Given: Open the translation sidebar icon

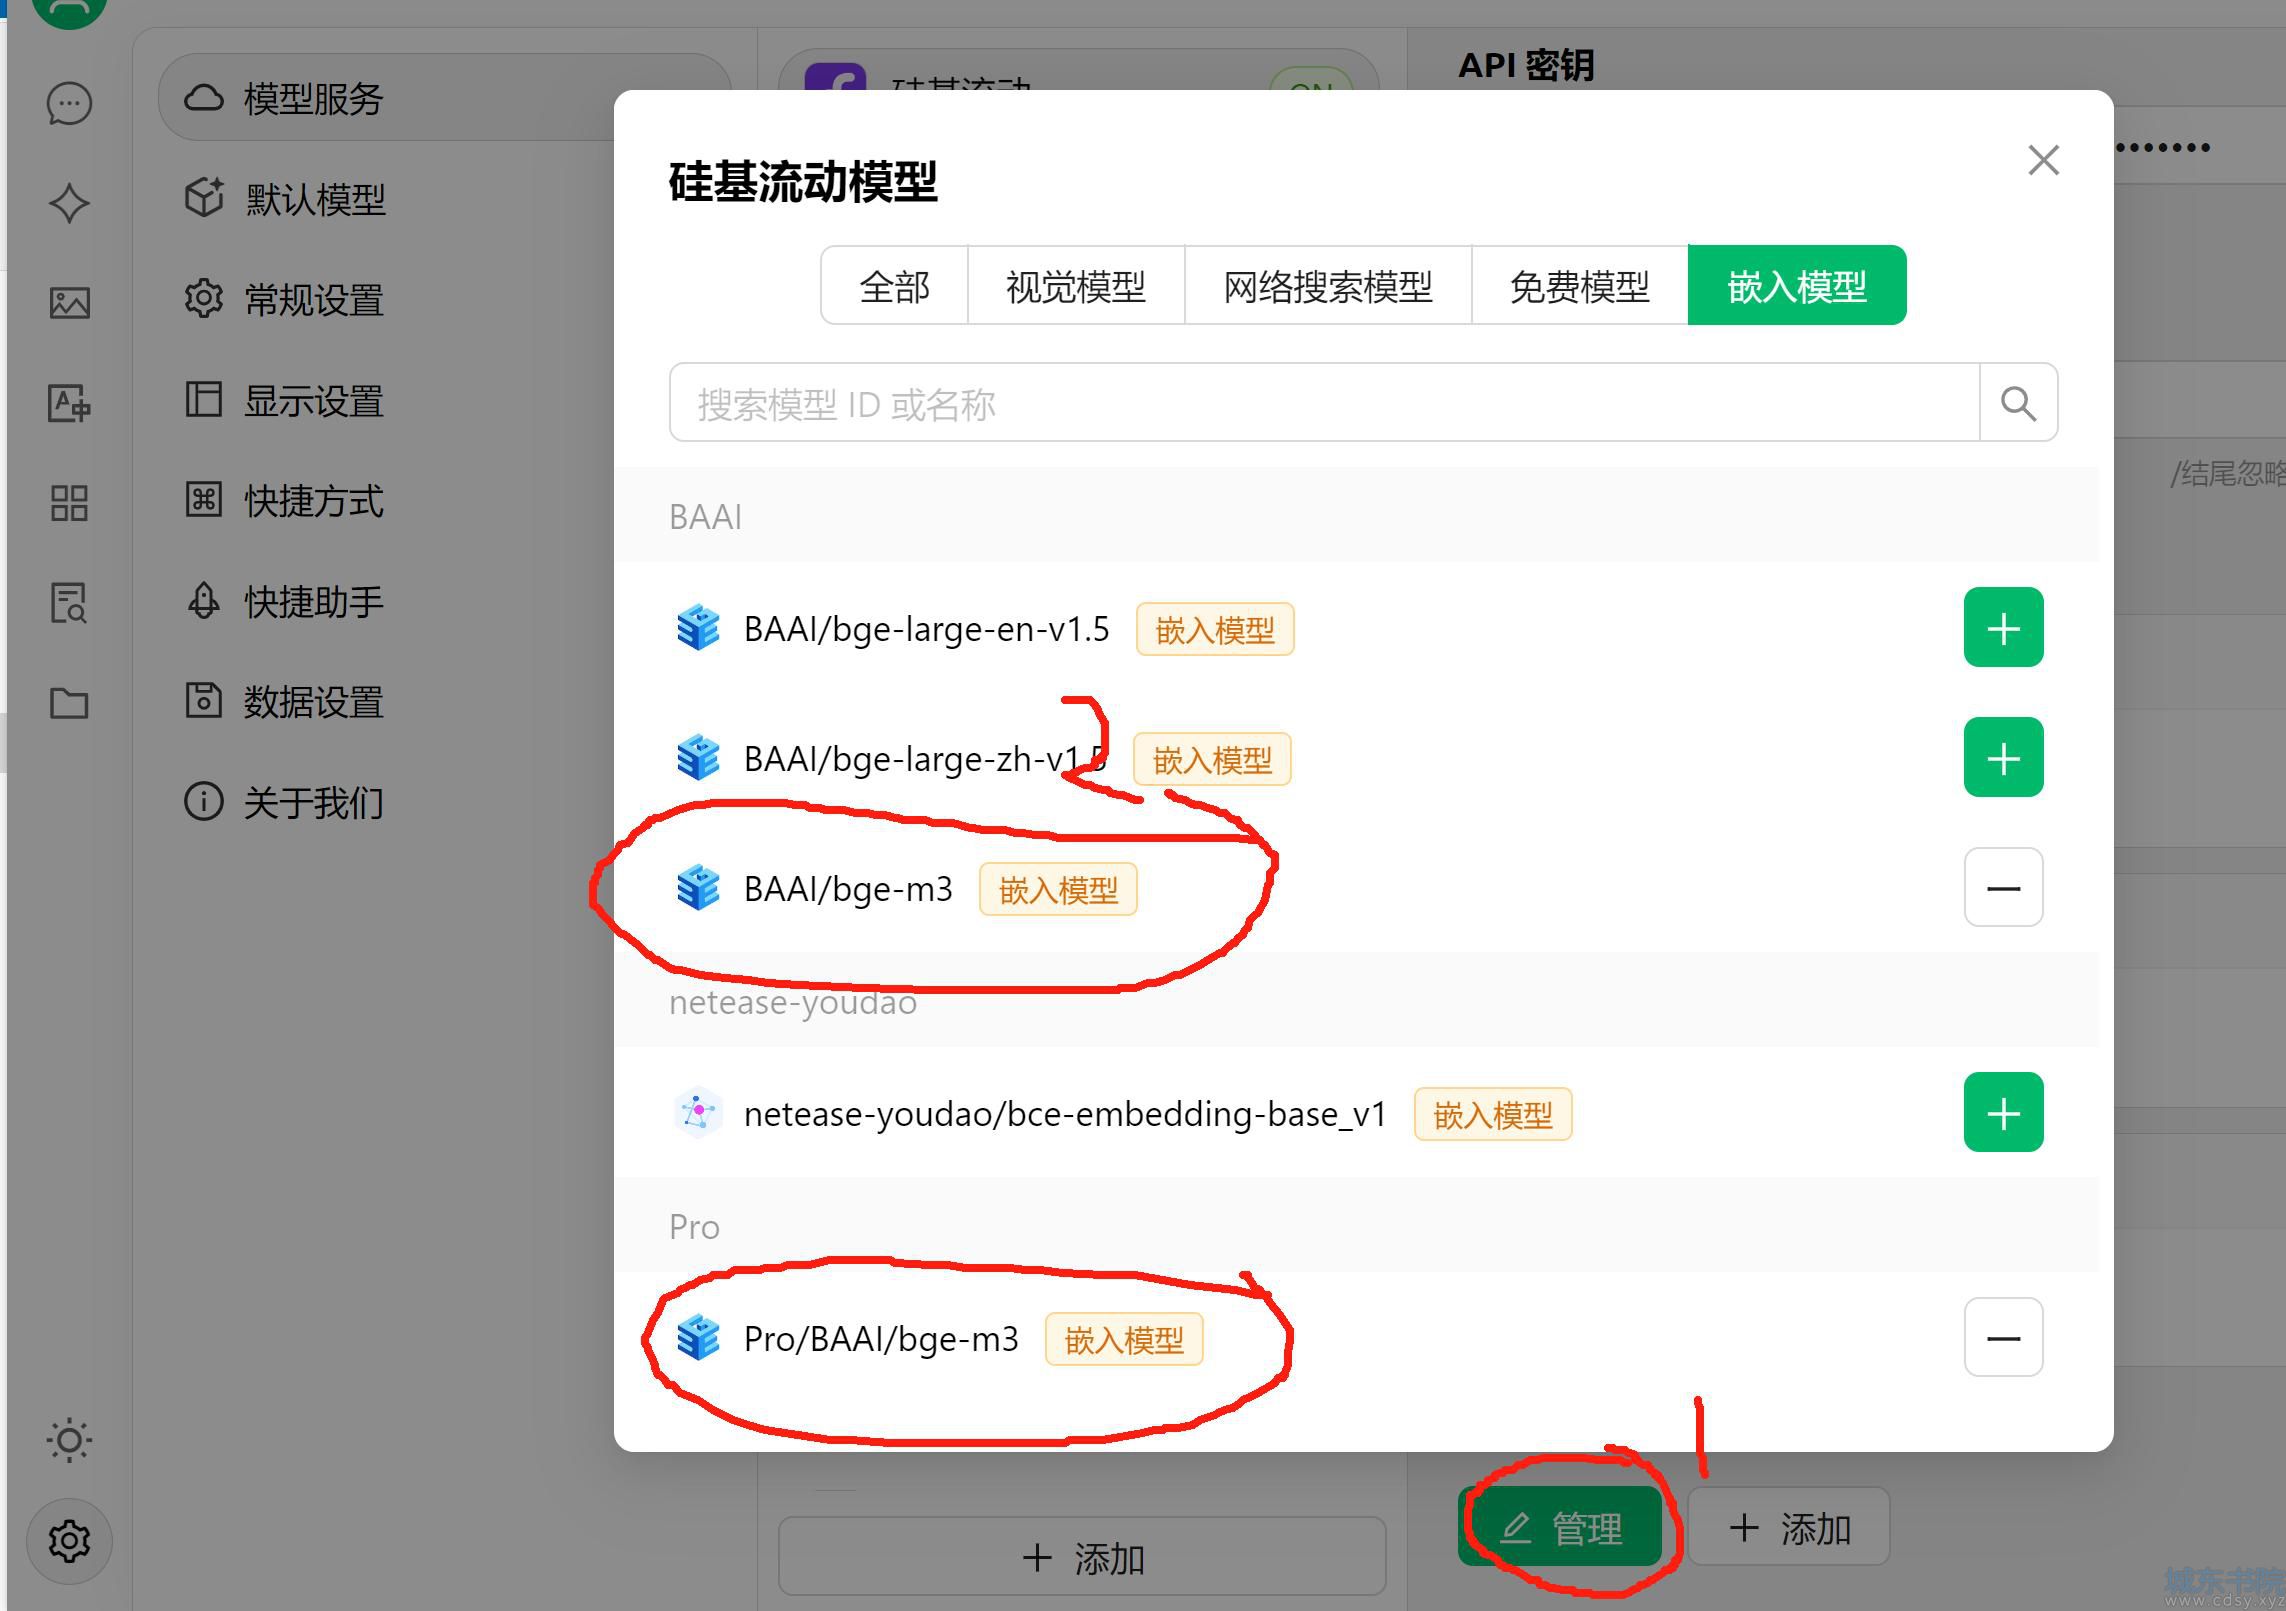Looking at the screenshot, I should click(x=69, y=403).
